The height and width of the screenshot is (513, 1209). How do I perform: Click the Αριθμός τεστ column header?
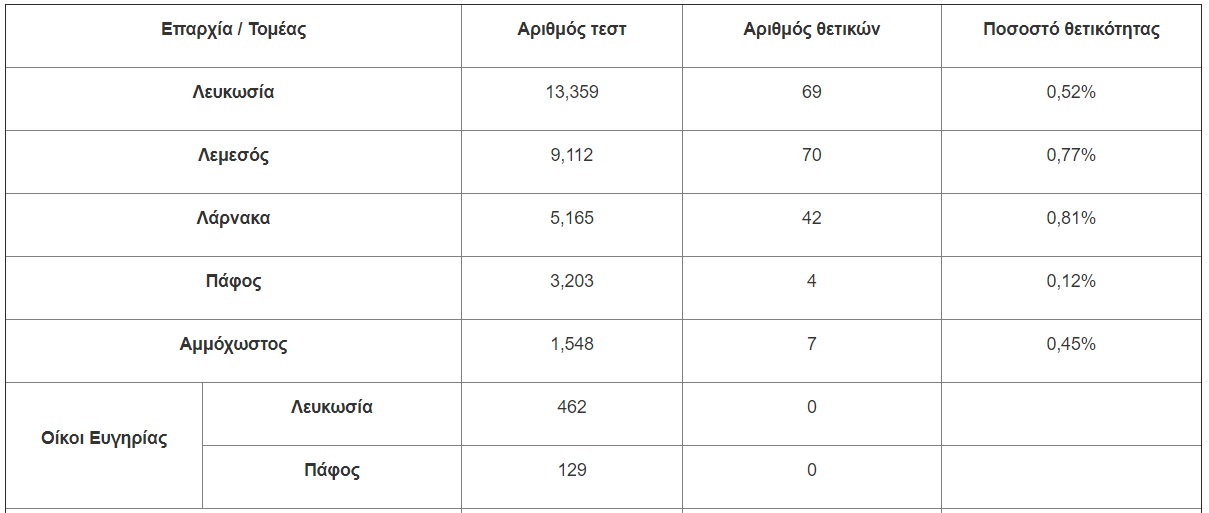[571, 30]
